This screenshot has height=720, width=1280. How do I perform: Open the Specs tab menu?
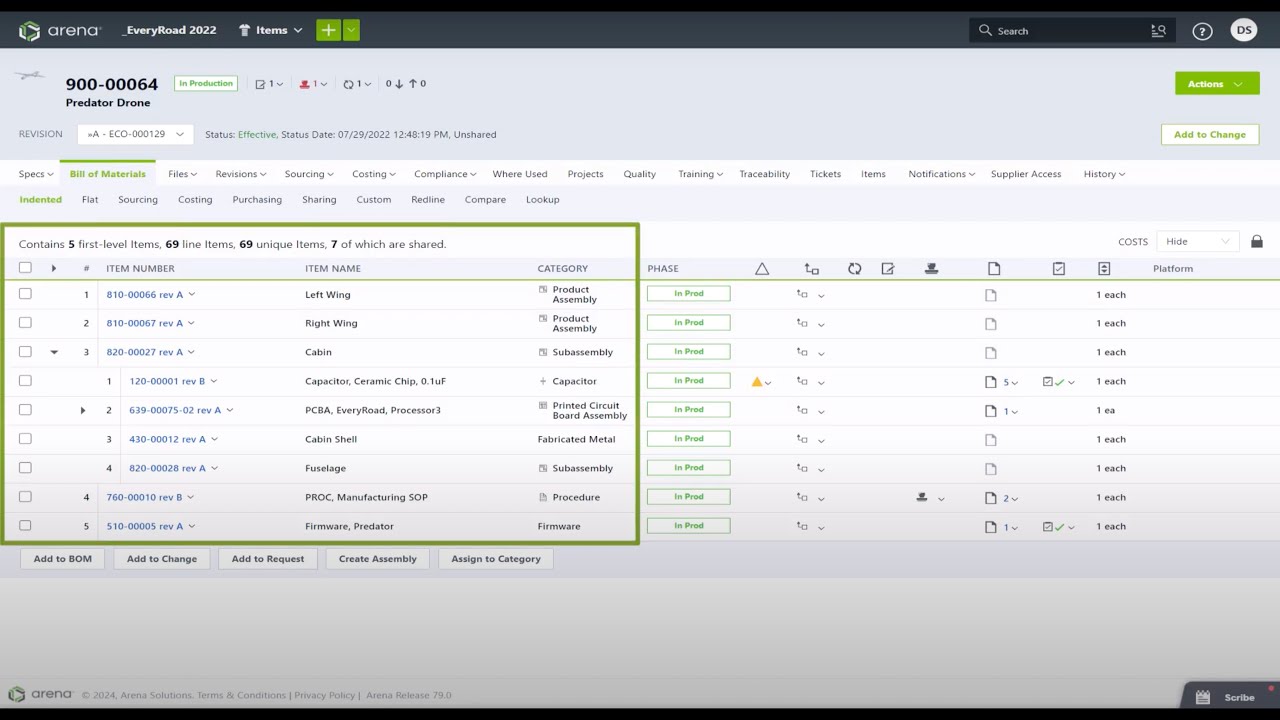[x=36, y=174]
